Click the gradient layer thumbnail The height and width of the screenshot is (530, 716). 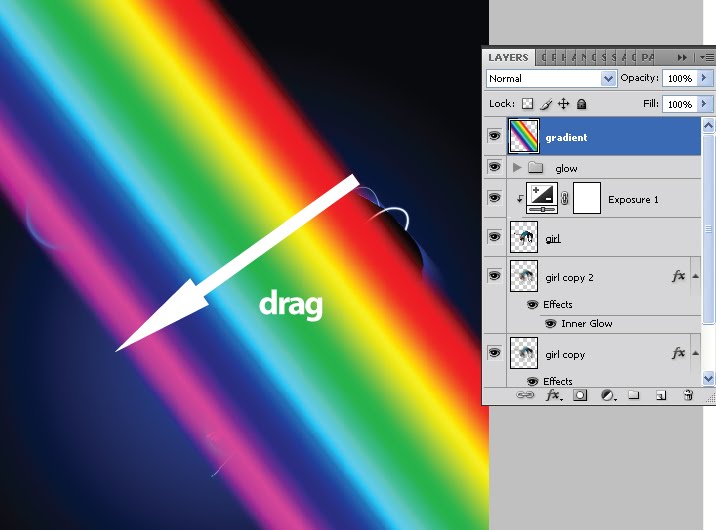click(x=524, y=136)
